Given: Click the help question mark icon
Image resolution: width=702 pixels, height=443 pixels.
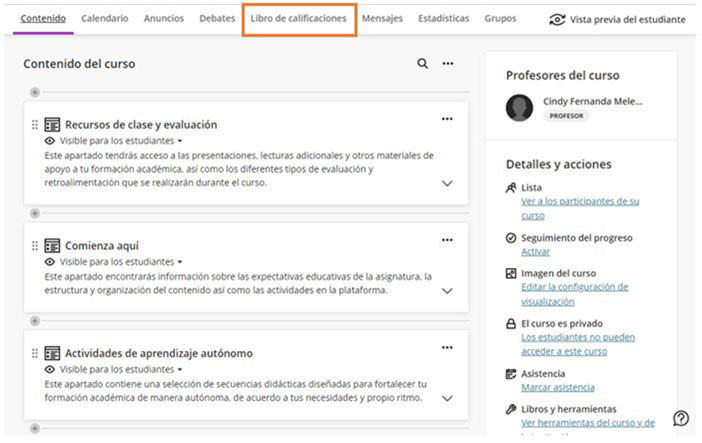Looking at the screenshot, I should (681, 418).
